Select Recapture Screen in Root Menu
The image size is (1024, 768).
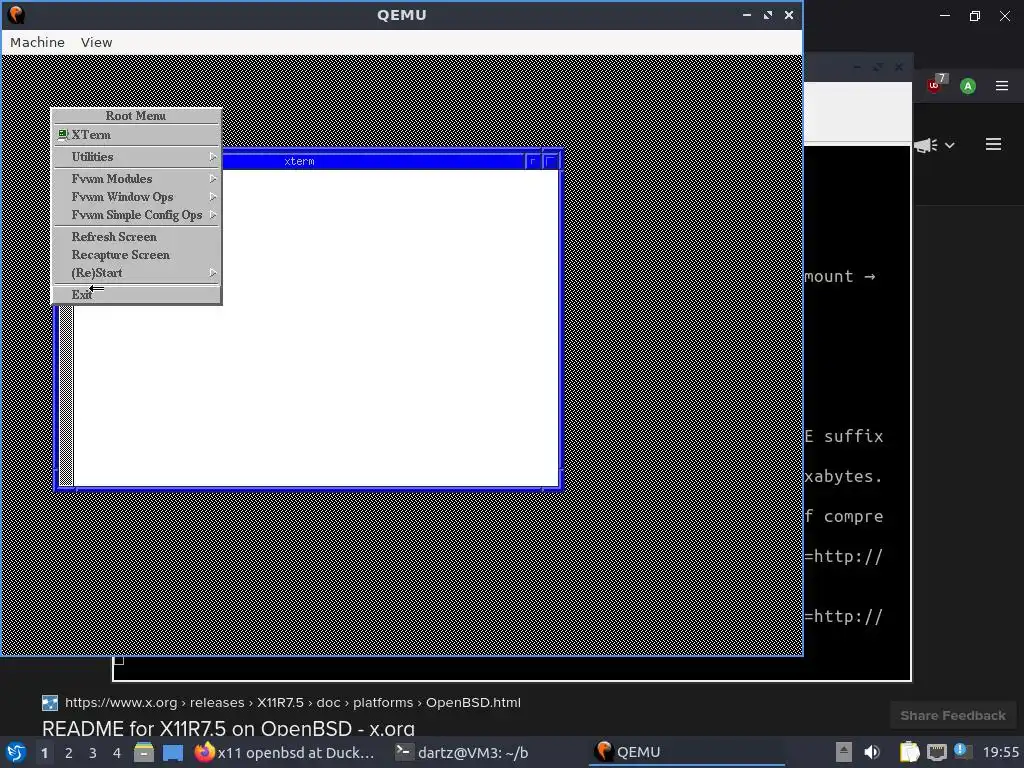(136, 255)
